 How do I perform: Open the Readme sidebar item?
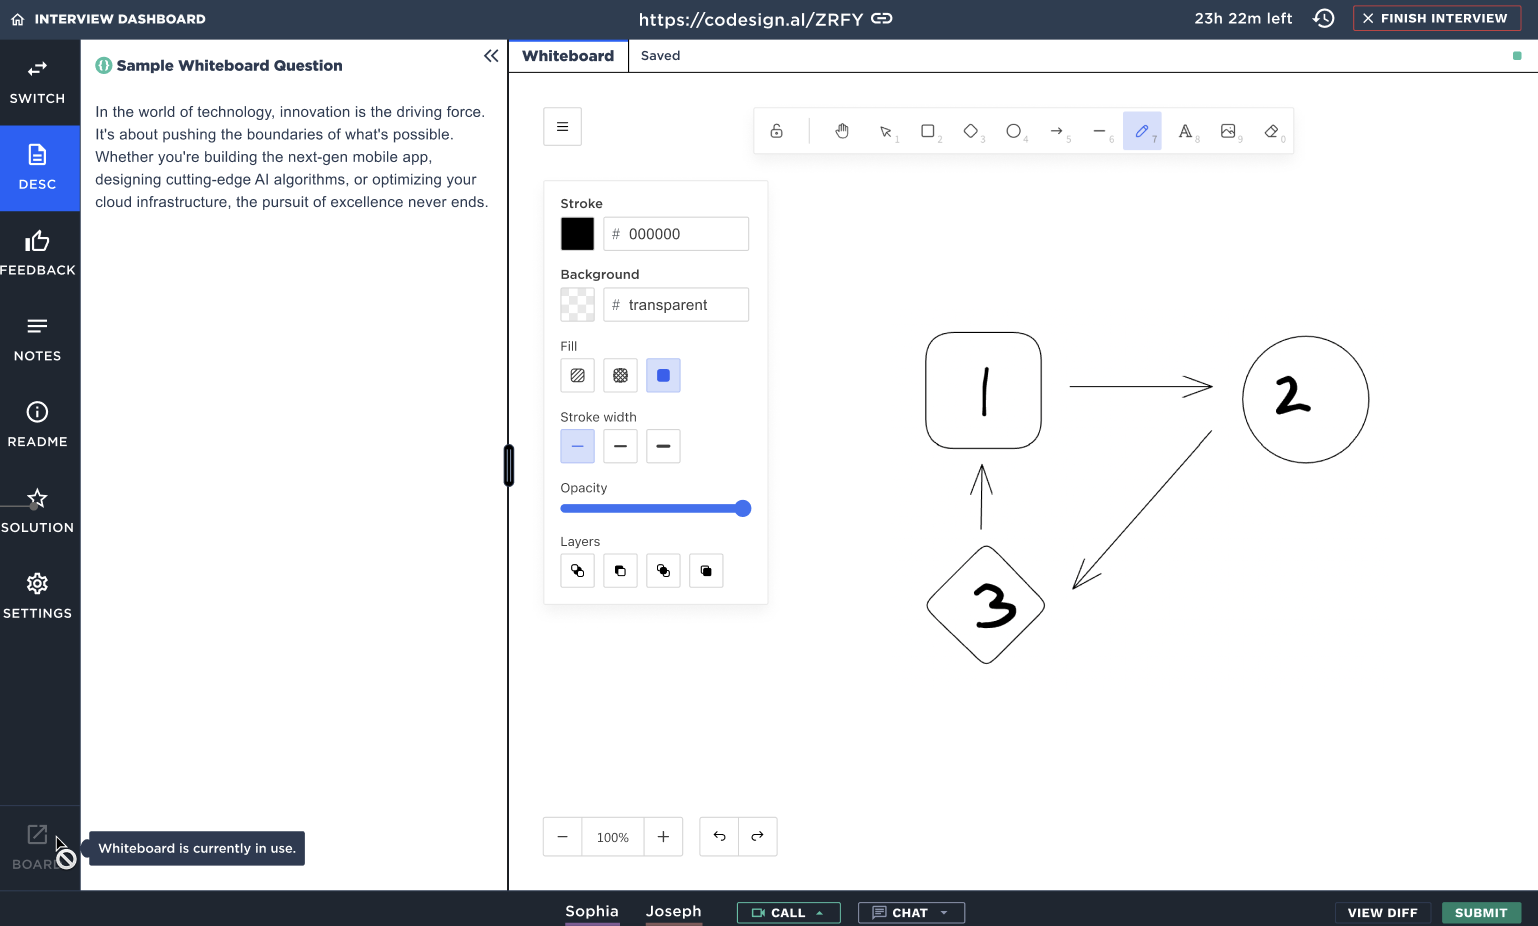point(38,426)
